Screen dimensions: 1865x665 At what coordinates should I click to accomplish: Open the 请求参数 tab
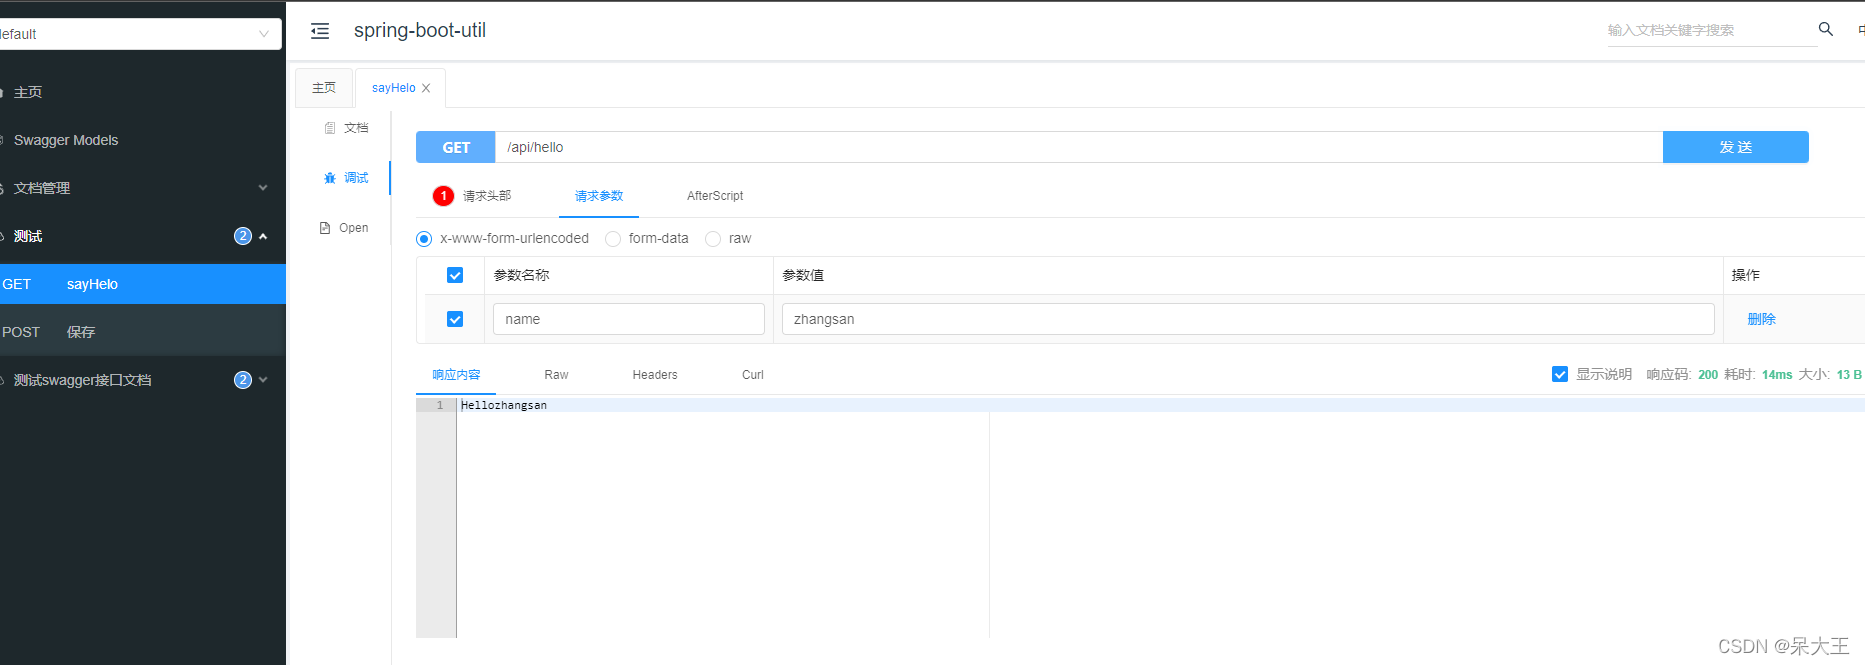(x=599, y=196)
